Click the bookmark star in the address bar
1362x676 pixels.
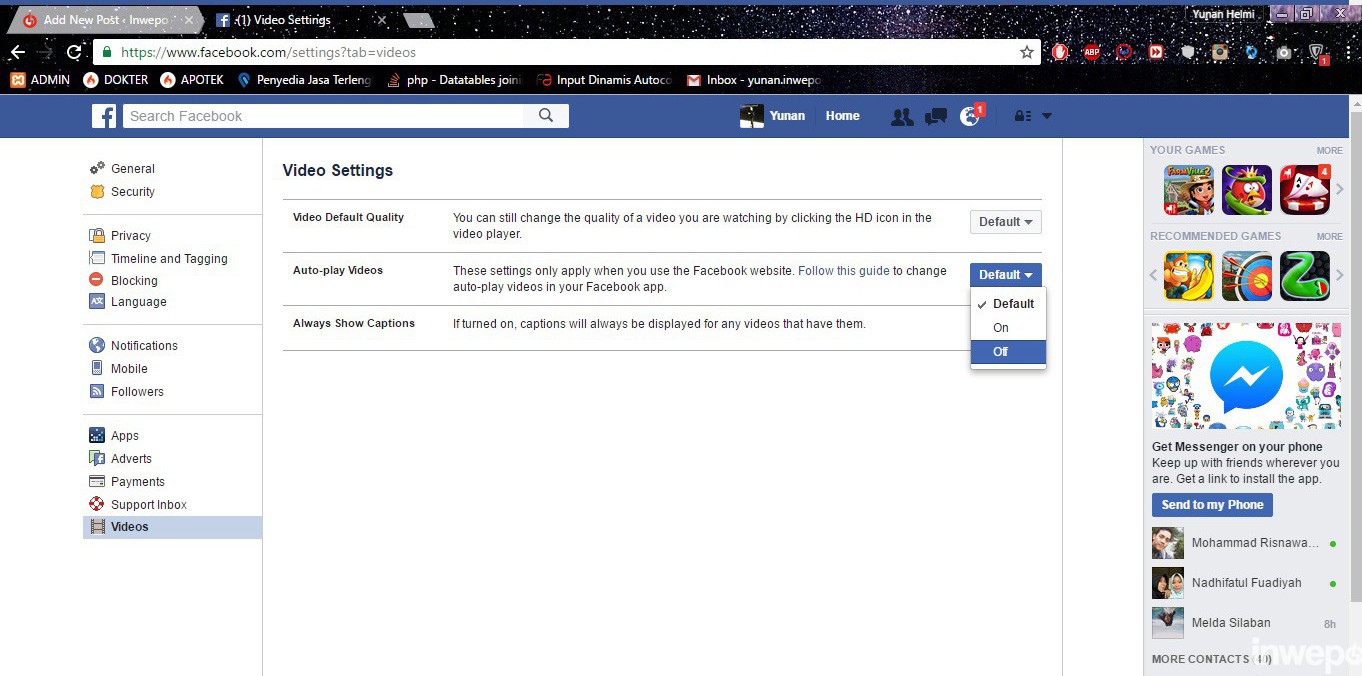[x=1027, y=51]
